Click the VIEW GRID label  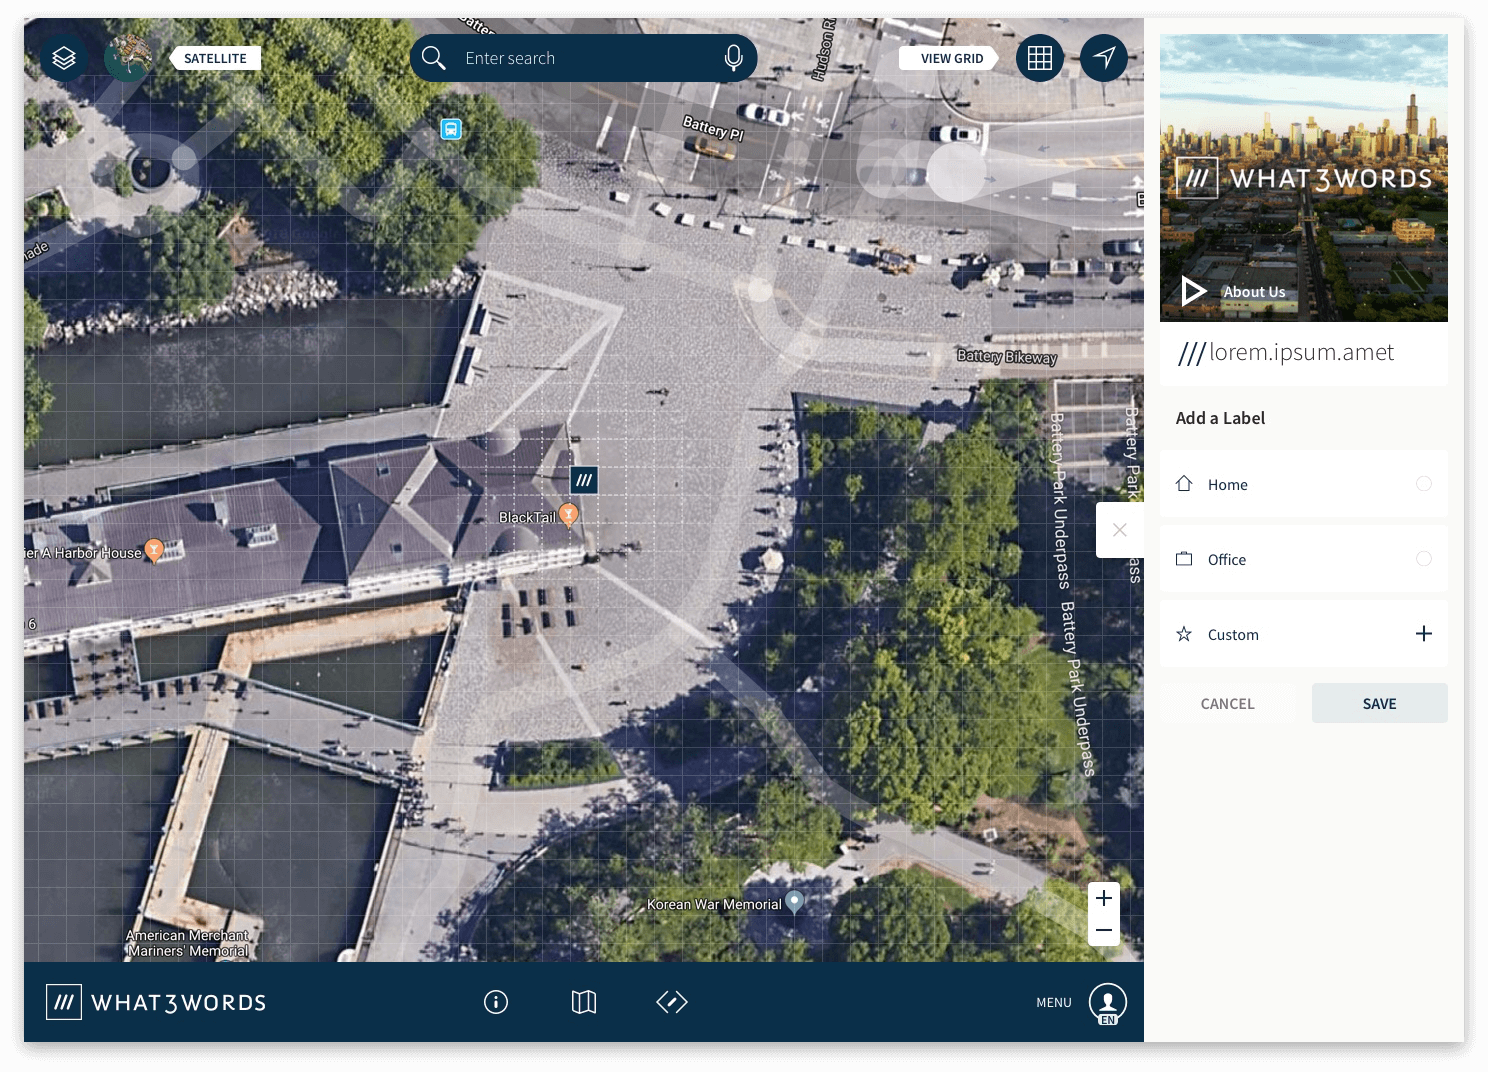pyautogui.click(x=951, y=58)
